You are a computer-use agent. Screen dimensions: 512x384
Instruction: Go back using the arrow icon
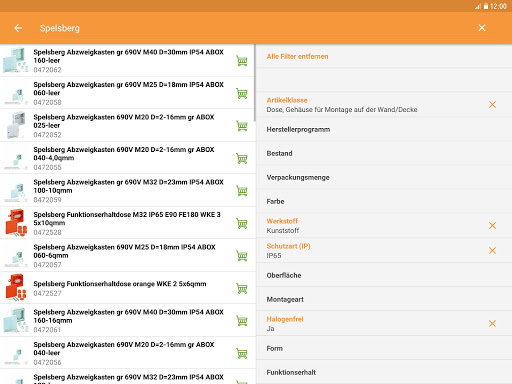(x=18, y=28)
